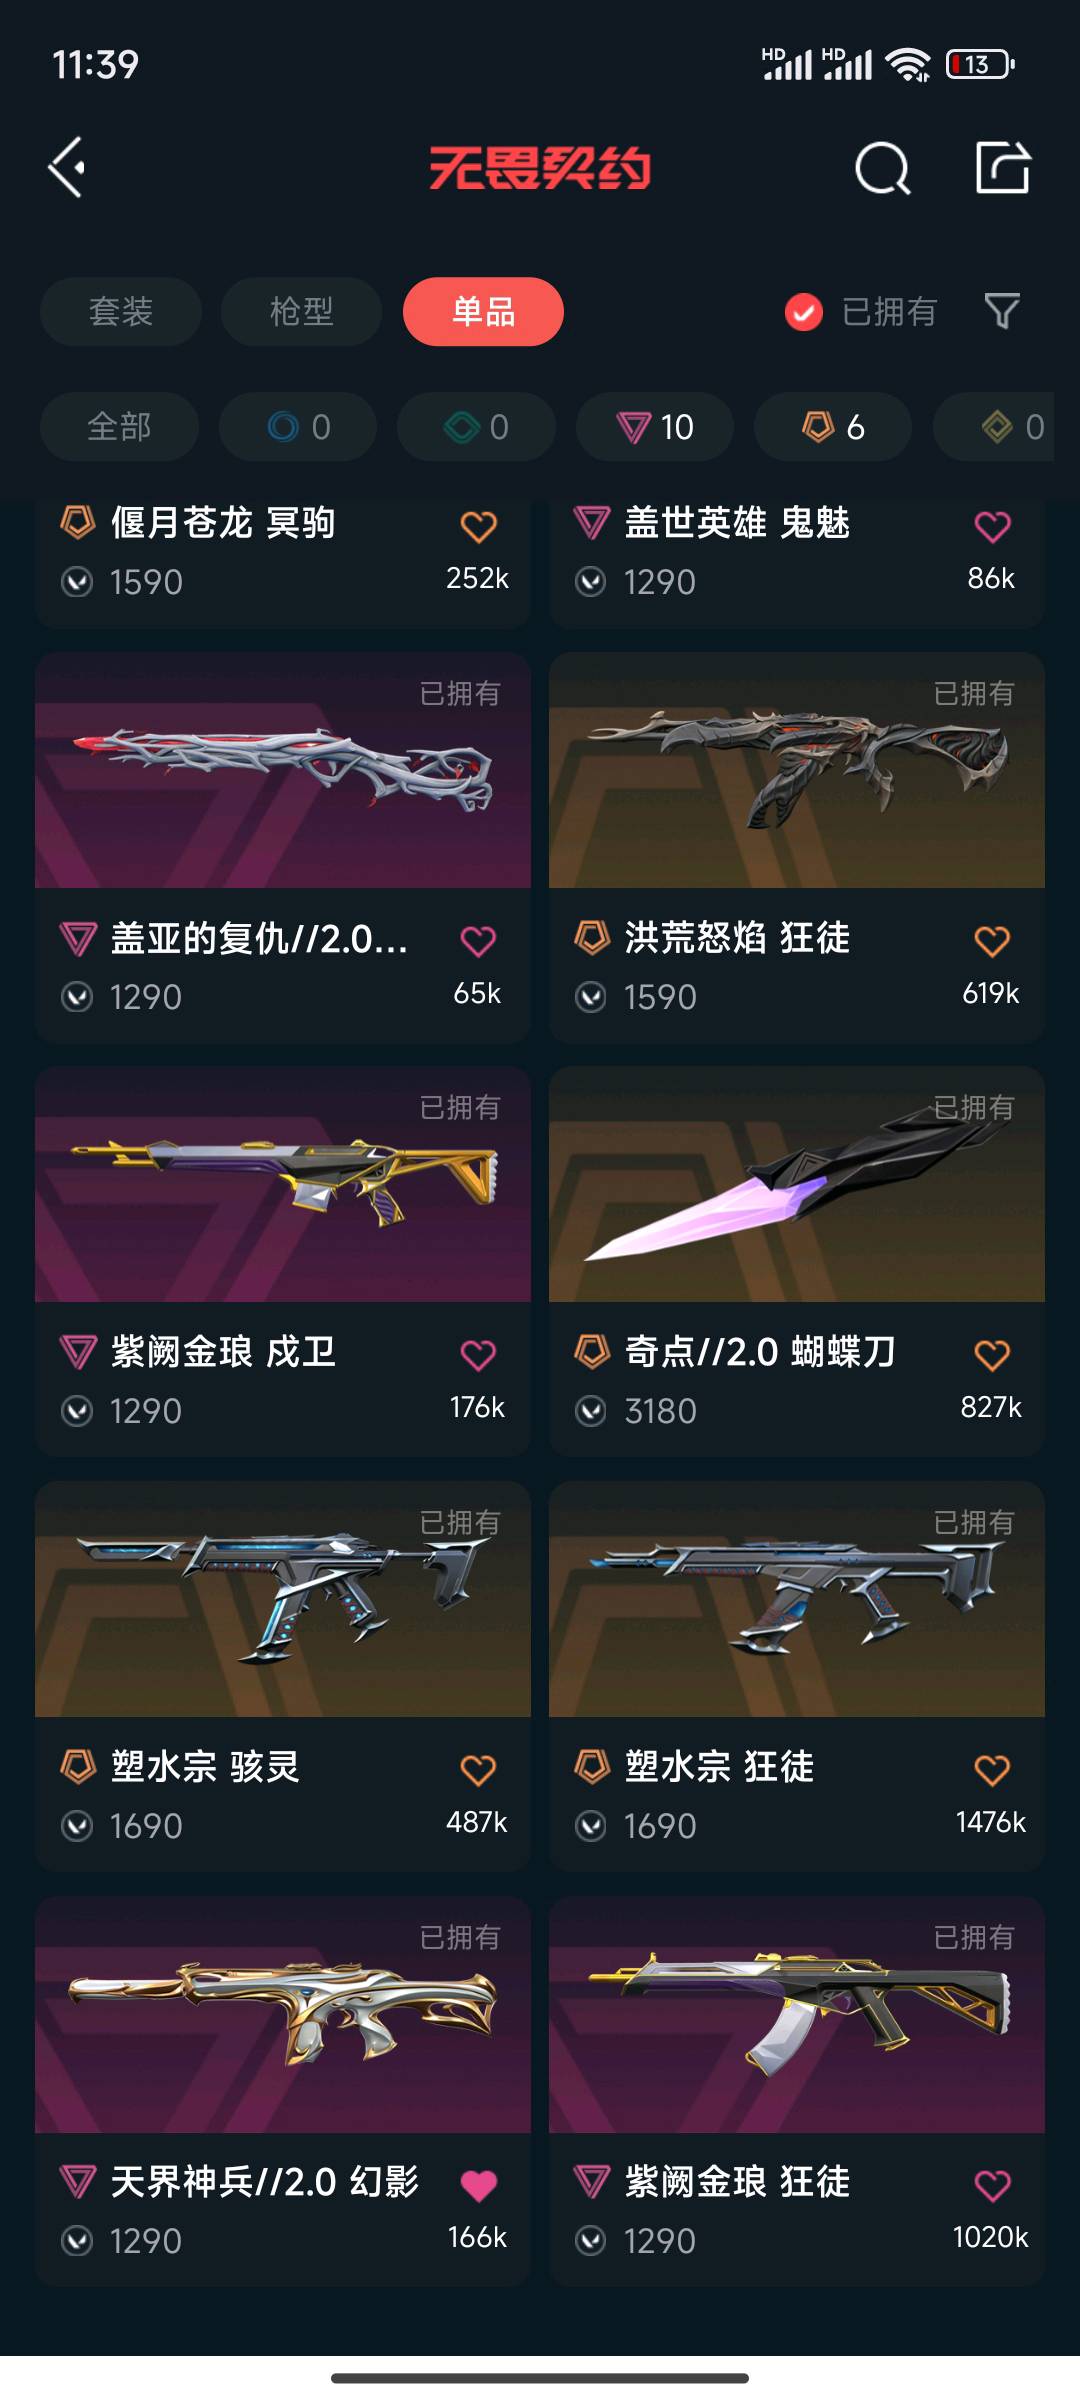Unfavorite 天界神兵//2.0 幻影 filled heart
Viewport: 1080px width, 2400px height.
pos(478,2186)
